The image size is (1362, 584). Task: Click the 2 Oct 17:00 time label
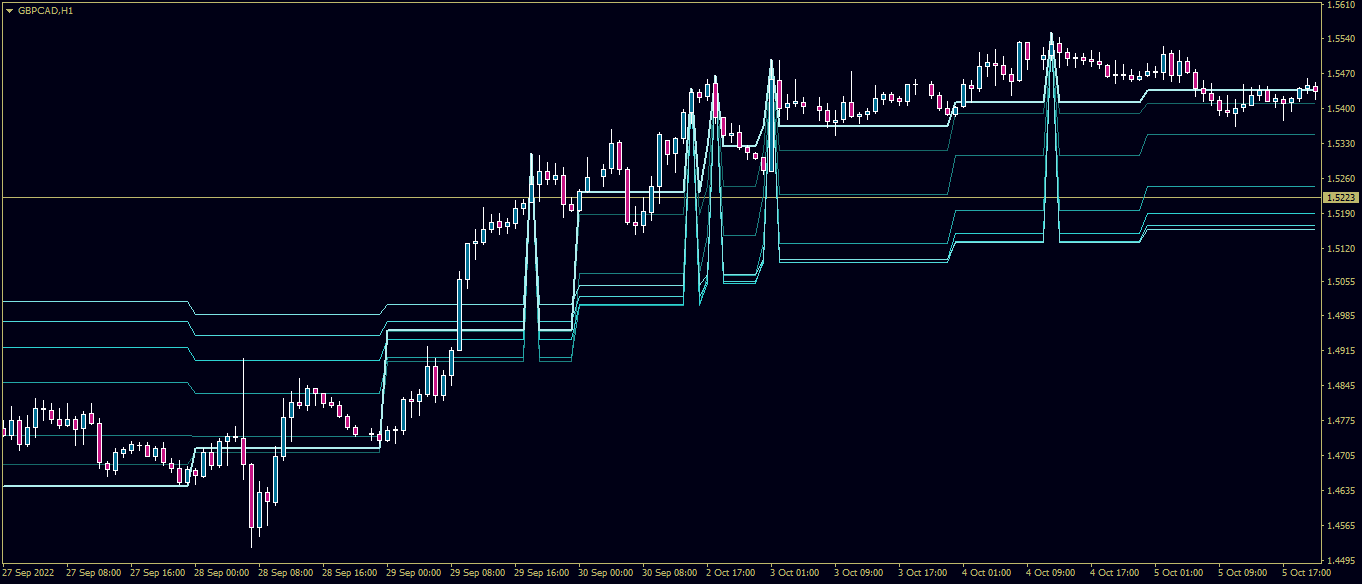pos(731,574)
